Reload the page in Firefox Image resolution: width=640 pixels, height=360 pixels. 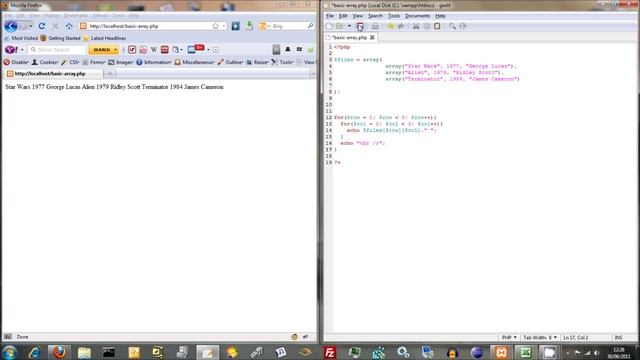[x=42, y=26]
